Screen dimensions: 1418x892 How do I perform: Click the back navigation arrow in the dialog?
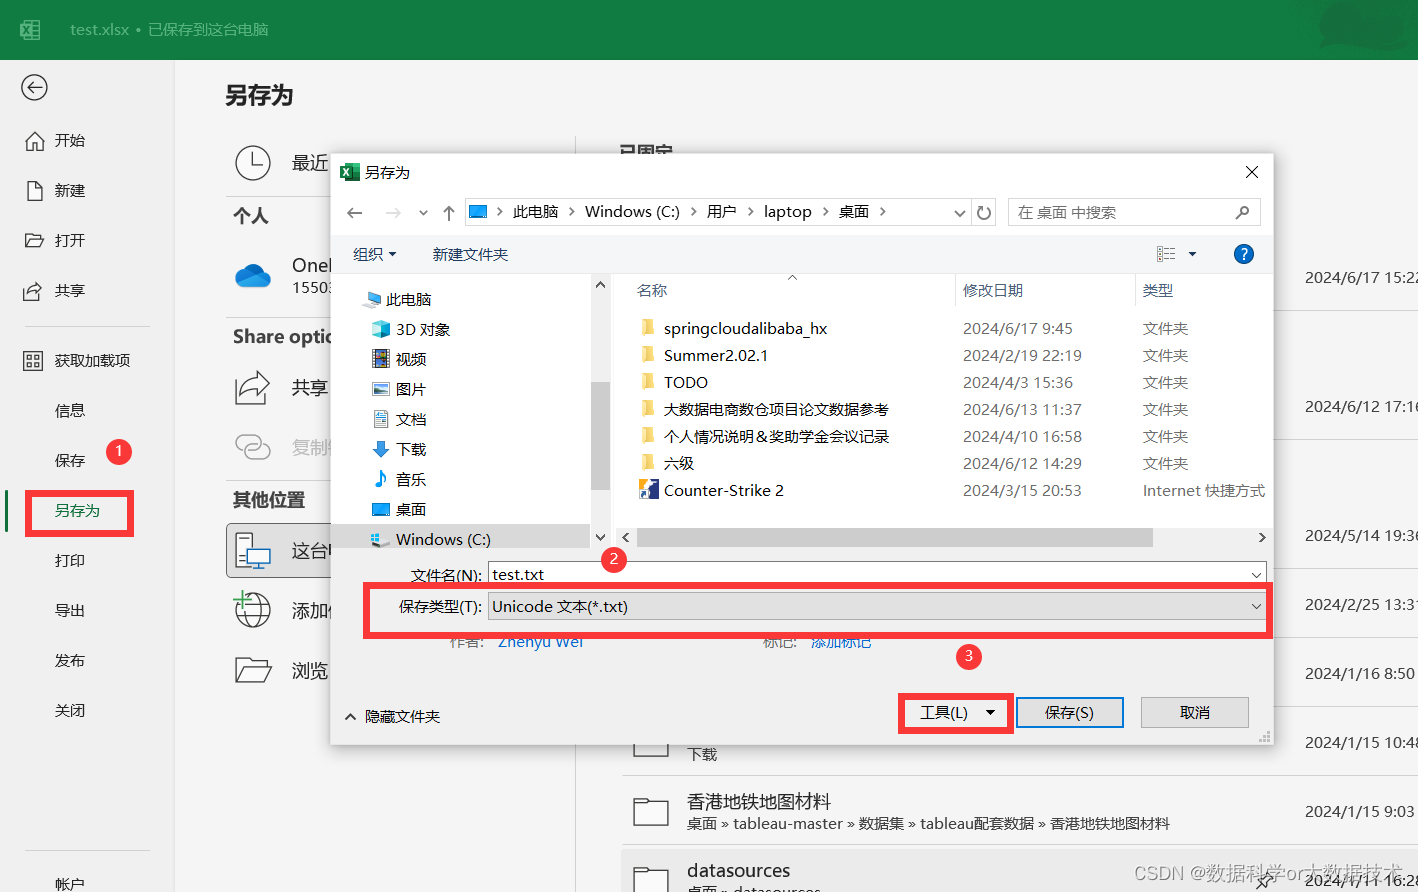[356, 211]
